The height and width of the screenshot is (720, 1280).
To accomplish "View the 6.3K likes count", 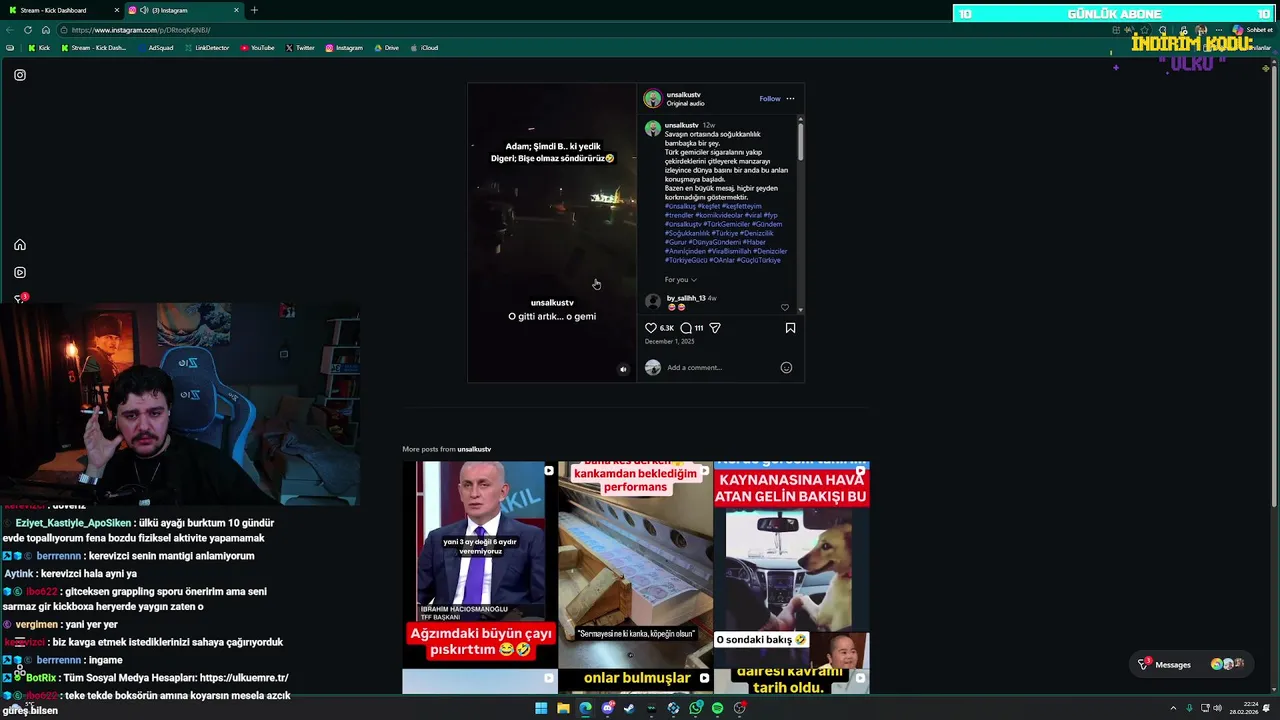I will click(x=667, y=328).
